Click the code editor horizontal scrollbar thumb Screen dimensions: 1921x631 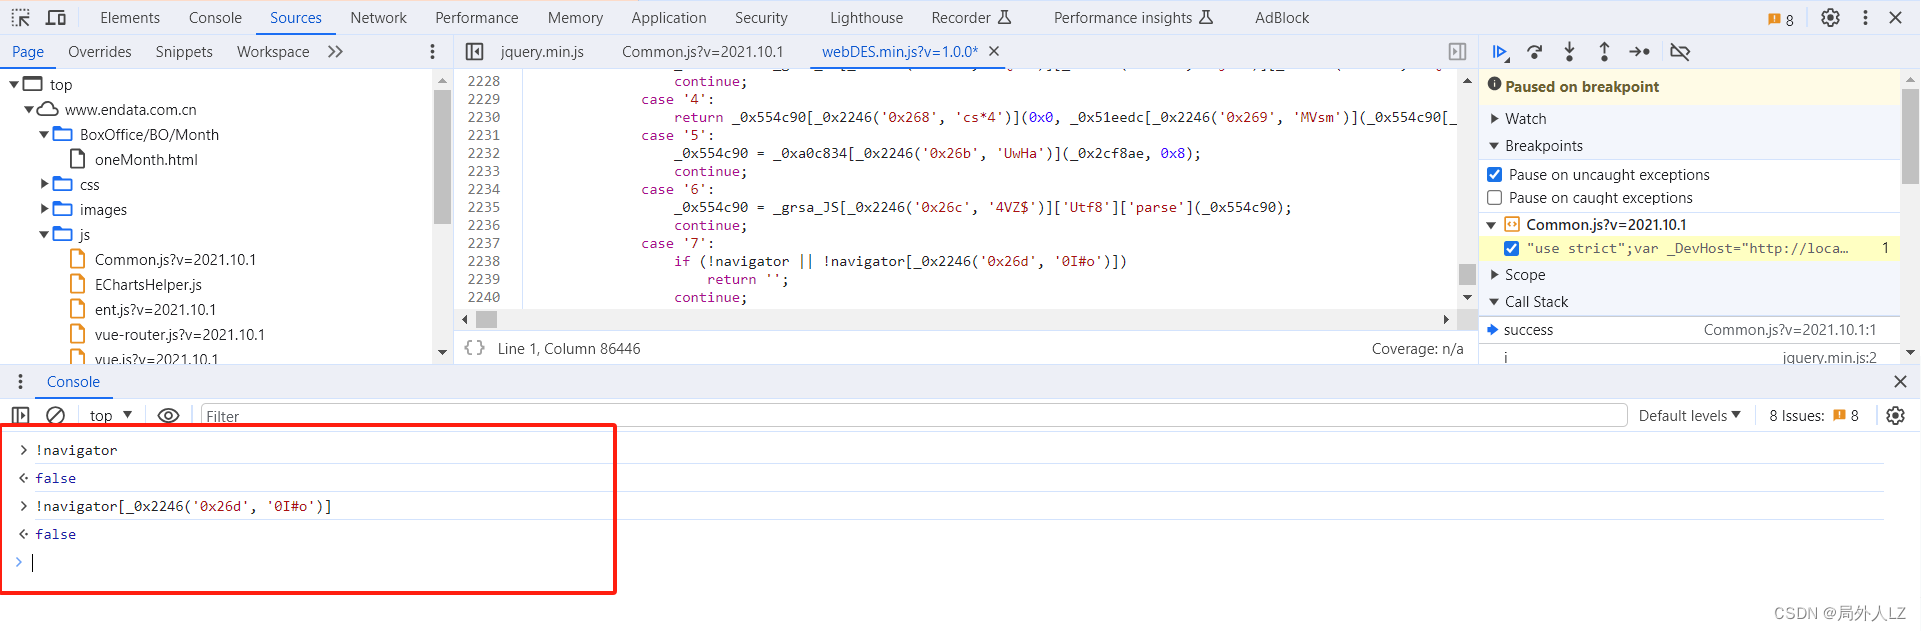pos(486,319)
